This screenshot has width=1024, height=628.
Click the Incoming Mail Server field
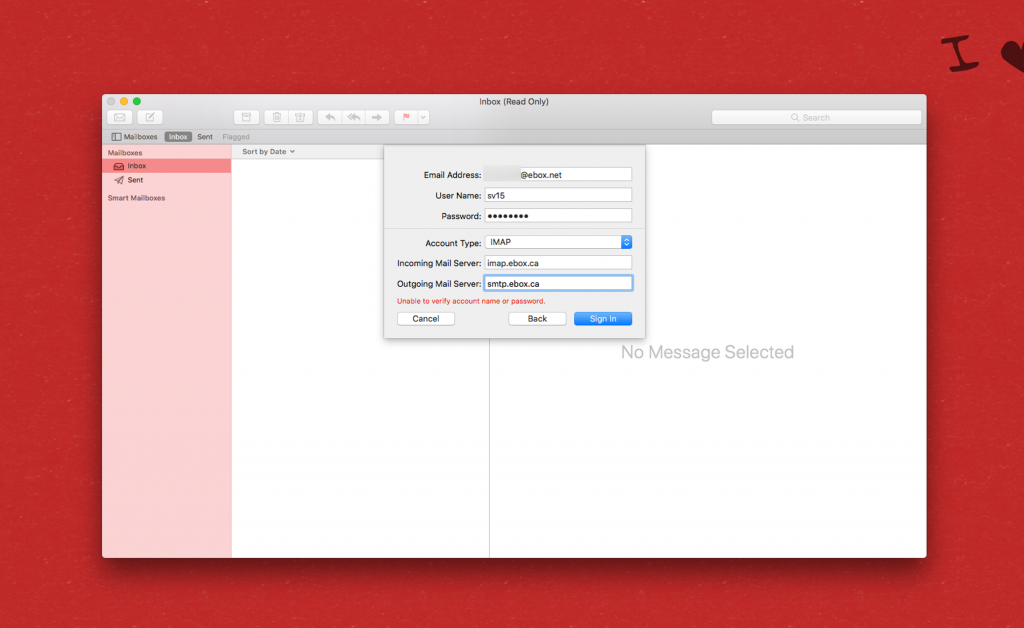[558, 263]
